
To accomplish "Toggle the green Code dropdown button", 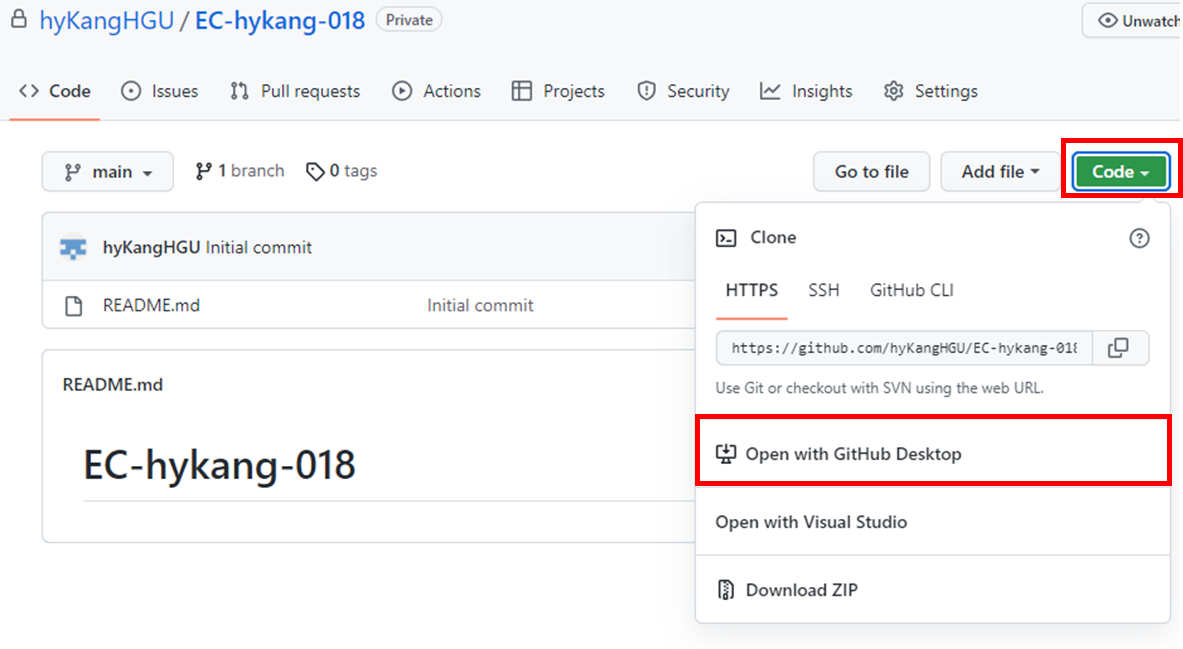I will [x=1120, y=172].
